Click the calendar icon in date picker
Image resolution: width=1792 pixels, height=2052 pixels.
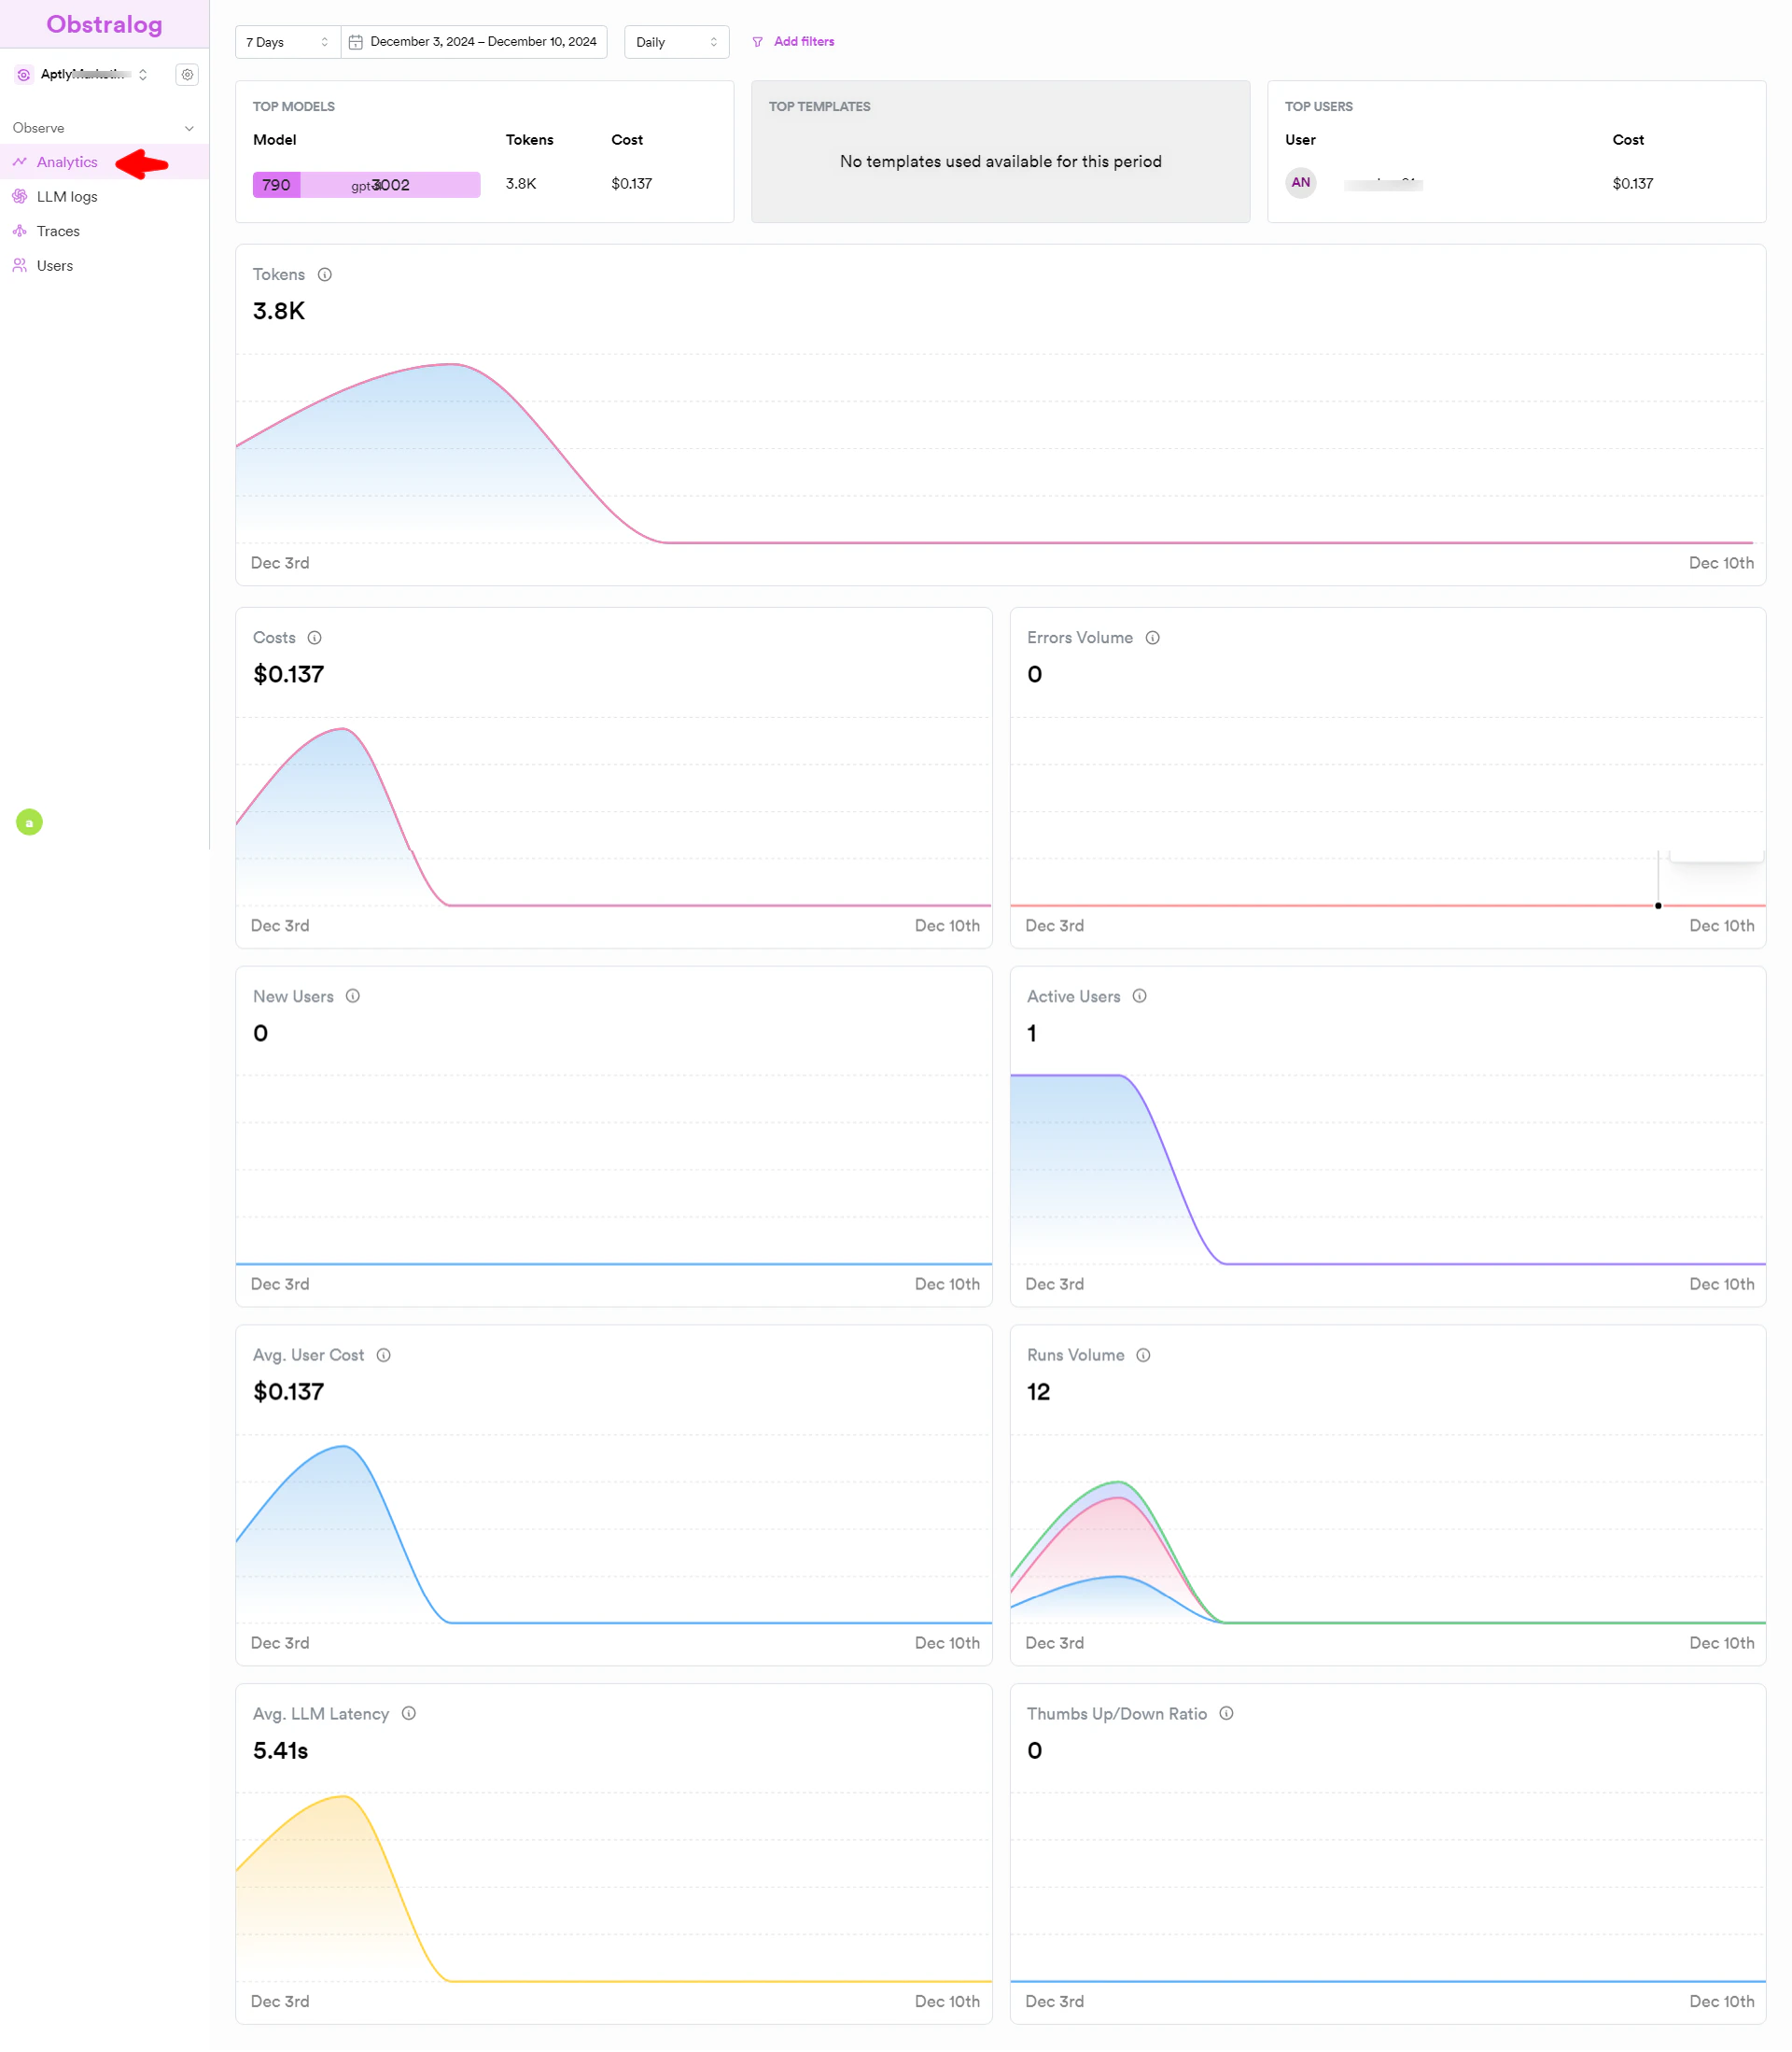(356, 42)
